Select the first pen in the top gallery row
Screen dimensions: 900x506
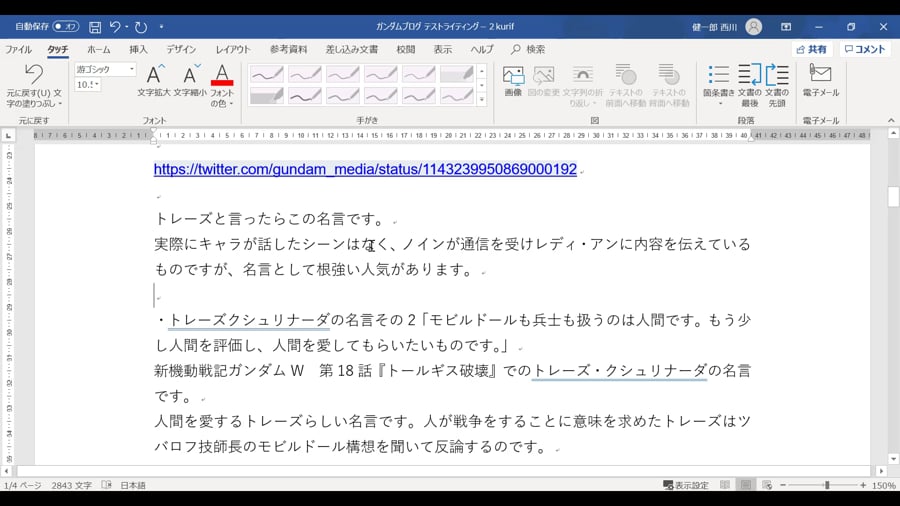(267, 74)
